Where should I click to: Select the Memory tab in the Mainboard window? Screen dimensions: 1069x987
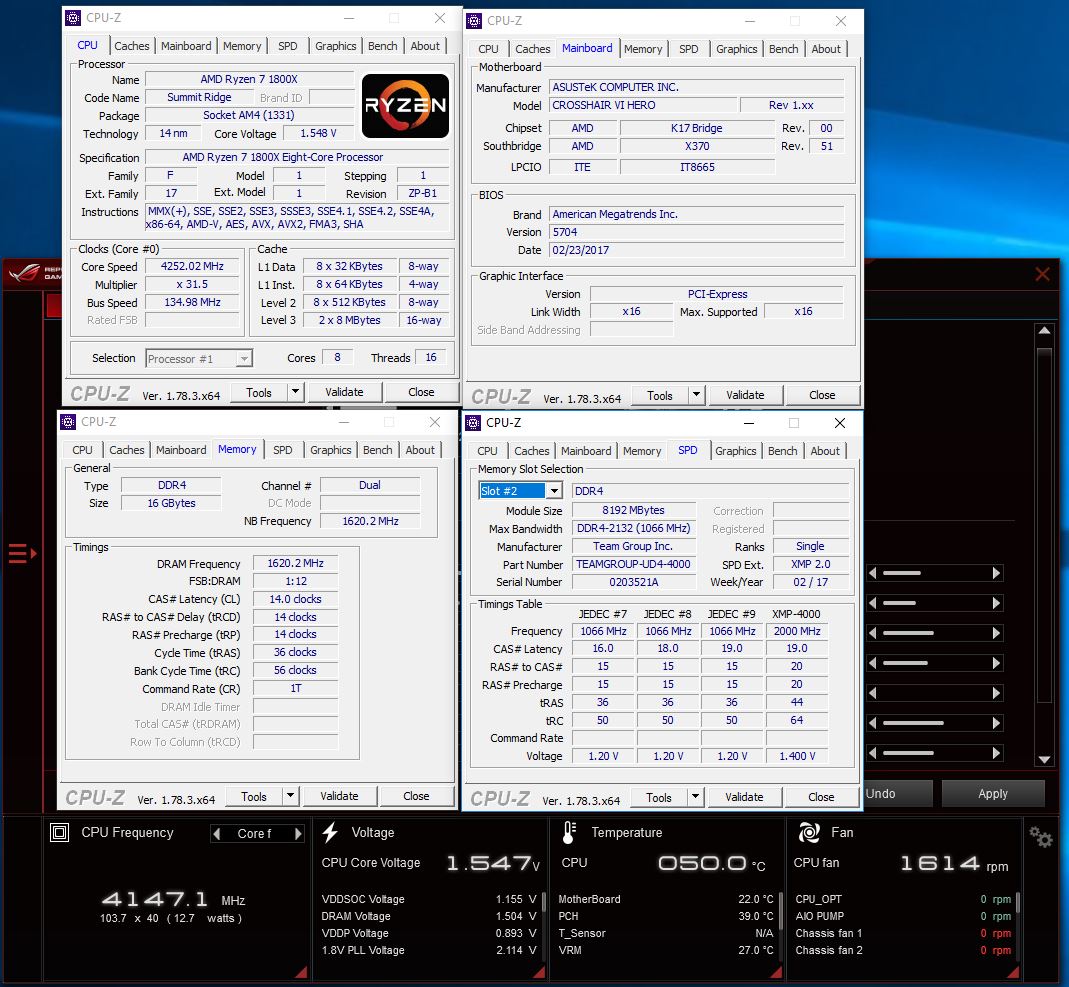point(642,49)
